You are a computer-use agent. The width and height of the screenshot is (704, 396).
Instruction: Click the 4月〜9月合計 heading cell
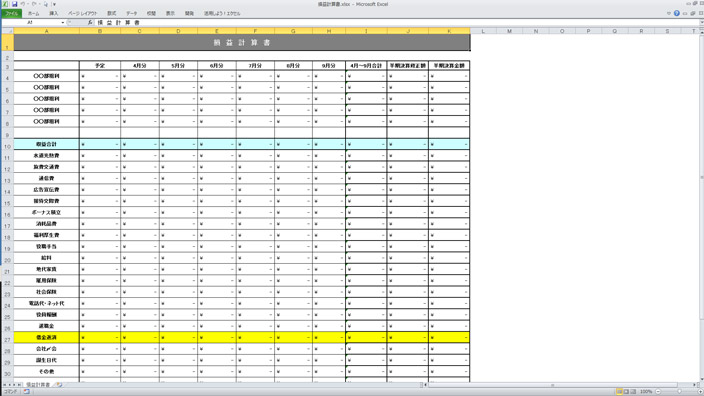(366, 66)
